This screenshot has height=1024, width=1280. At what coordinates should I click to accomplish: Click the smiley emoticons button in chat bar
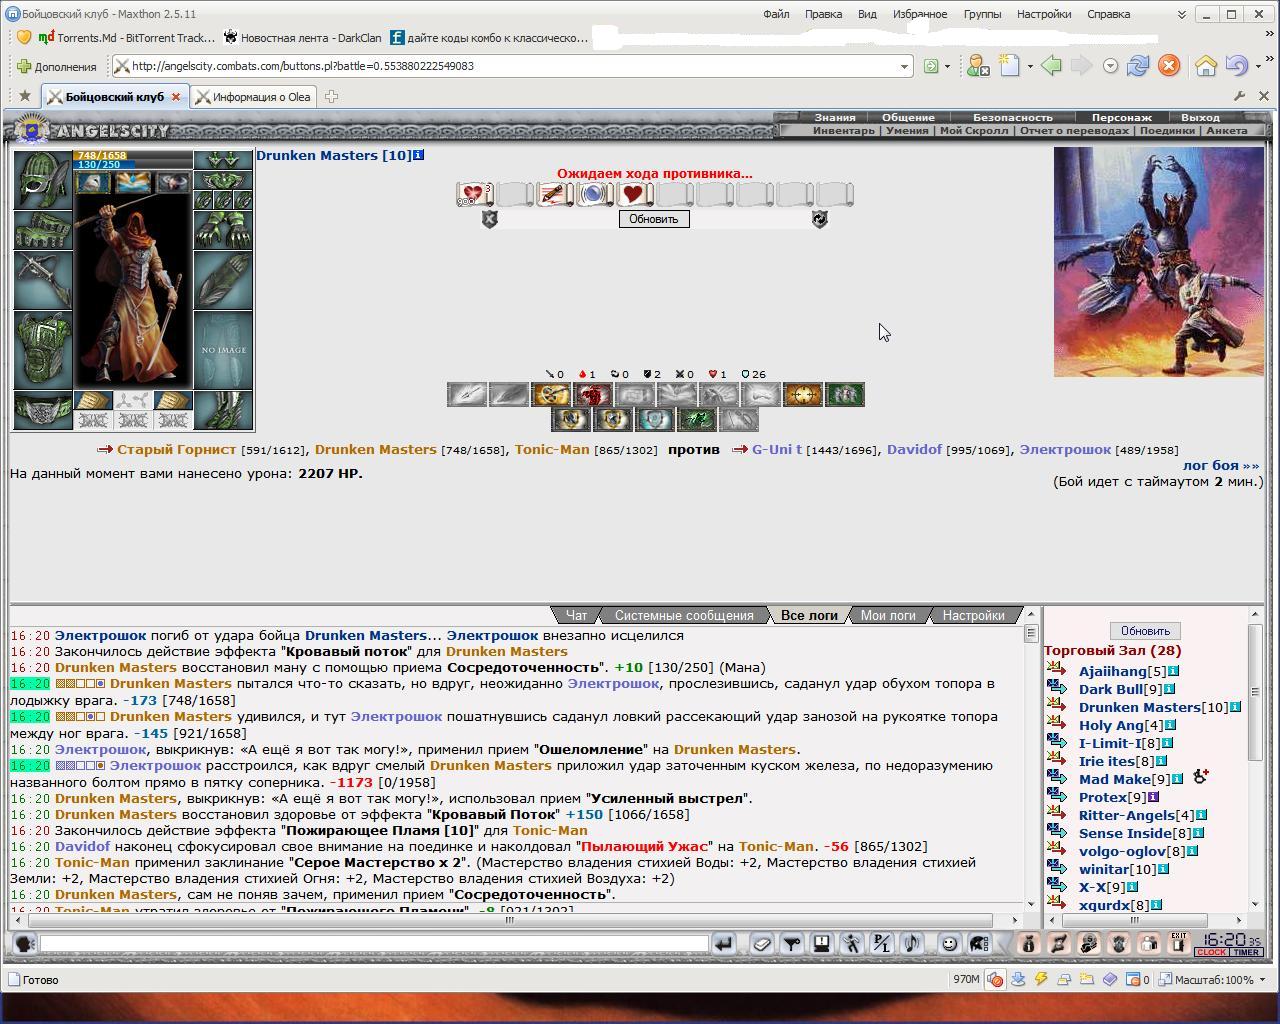[949, 943]
